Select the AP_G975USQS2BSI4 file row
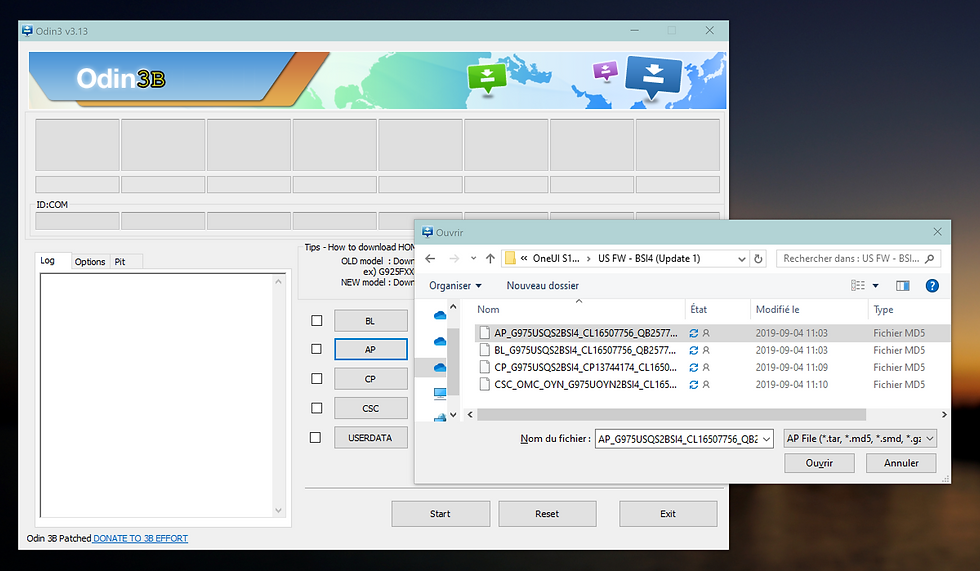Image resolution: width=980 pixels, height=571 pixels. (712, 333)
